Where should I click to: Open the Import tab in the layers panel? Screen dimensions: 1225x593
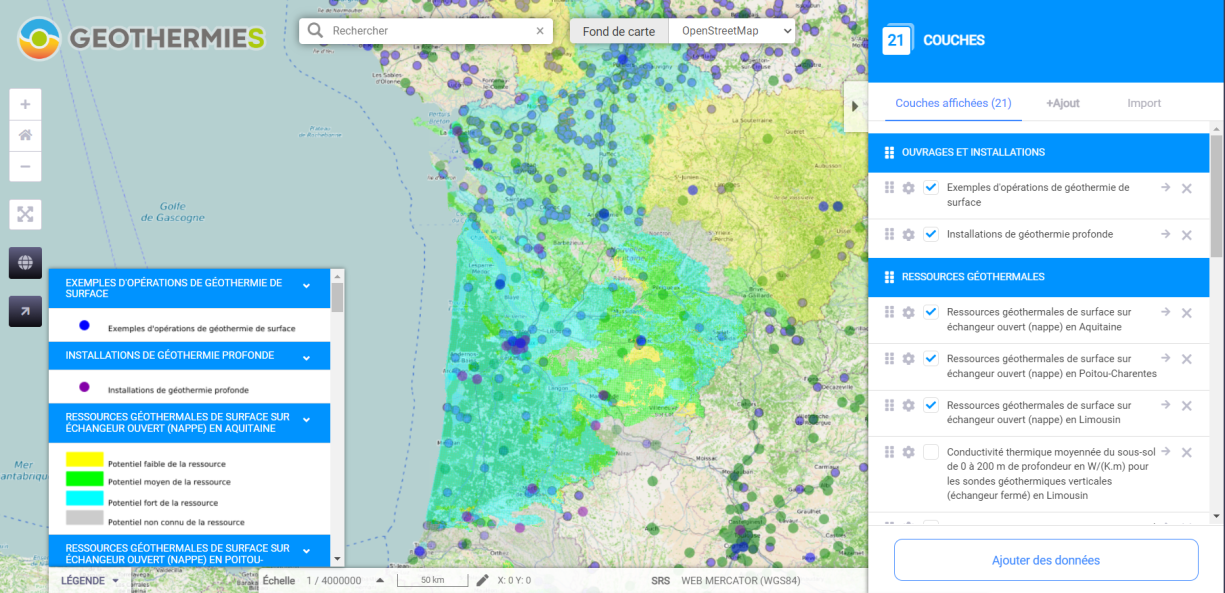1143,102
